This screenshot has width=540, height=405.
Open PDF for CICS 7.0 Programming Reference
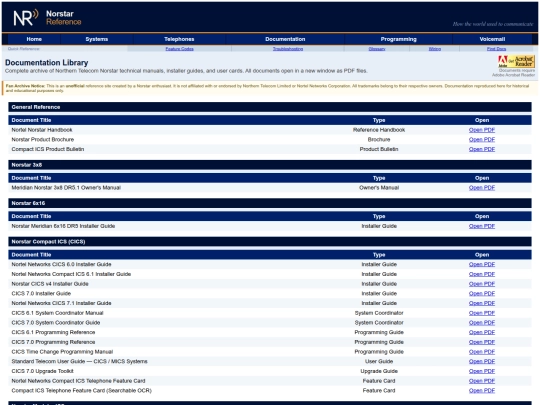pyautogui.click(x=482, y=342)
